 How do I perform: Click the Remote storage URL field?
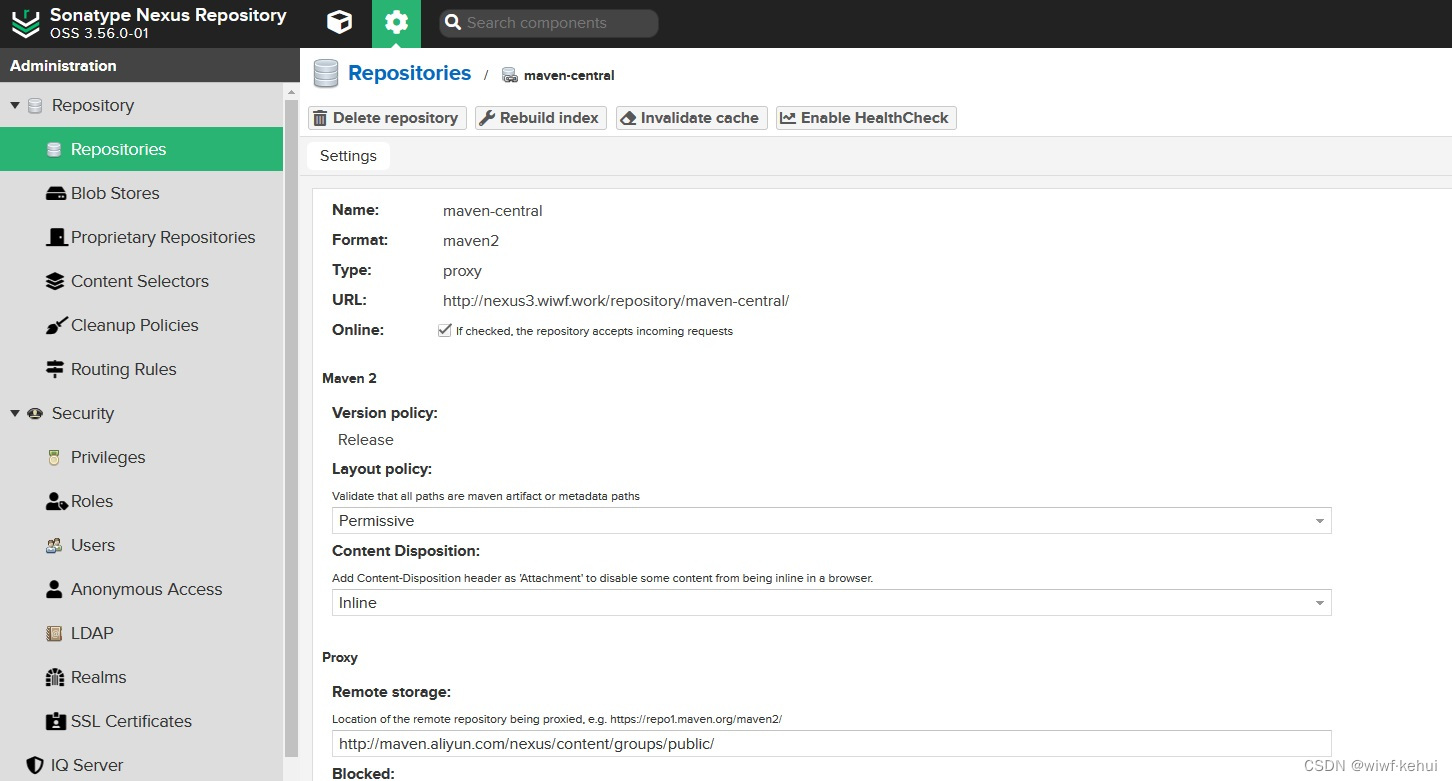click(x=831, y=744)
